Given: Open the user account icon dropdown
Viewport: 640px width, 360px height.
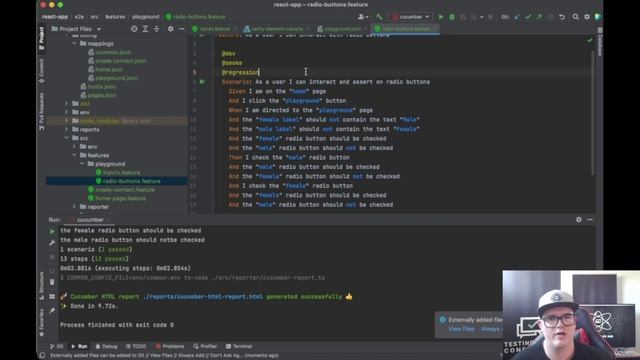Looking at the screenshot, I should 363,17.
